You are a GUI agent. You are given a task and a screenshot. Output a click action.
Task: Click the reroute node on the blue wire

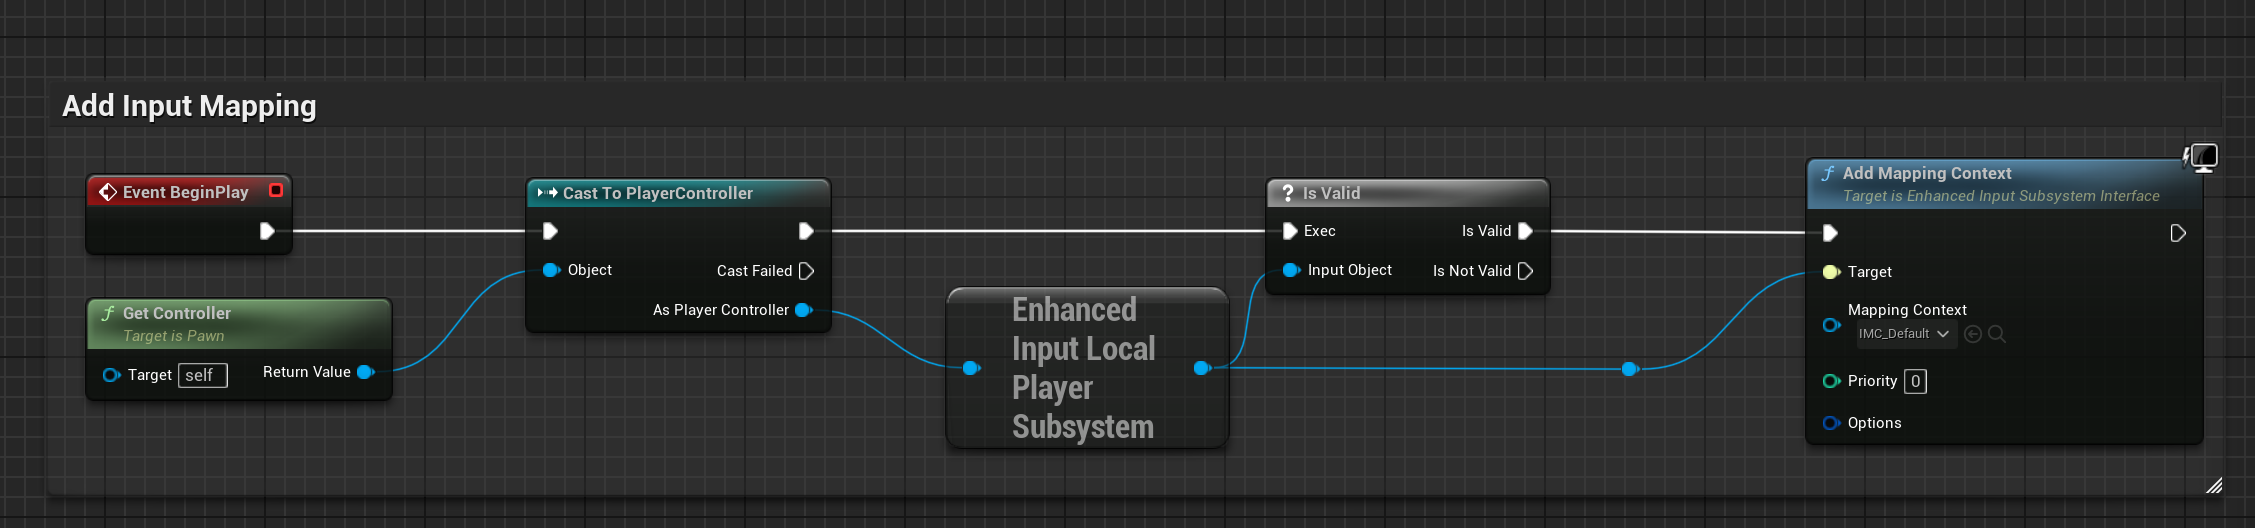click(1629, 369)
